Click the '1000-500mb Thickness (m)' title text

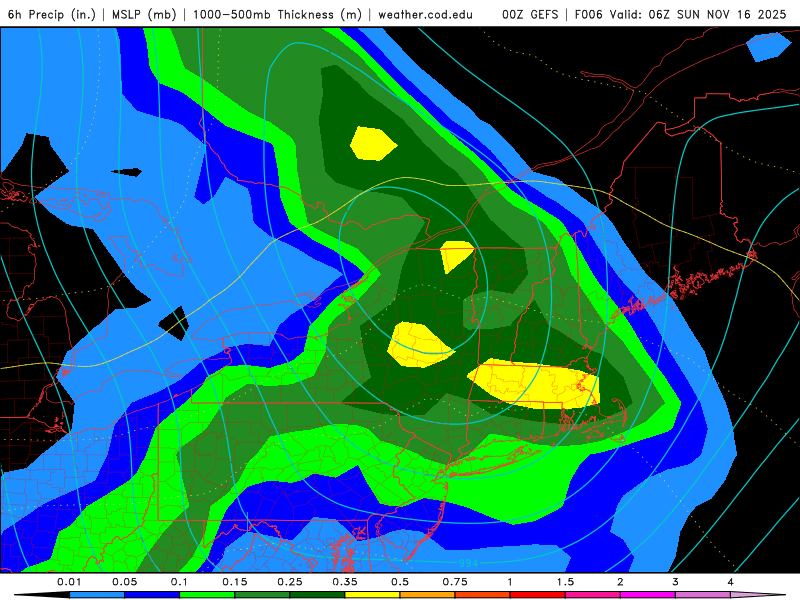click(277, 14)
